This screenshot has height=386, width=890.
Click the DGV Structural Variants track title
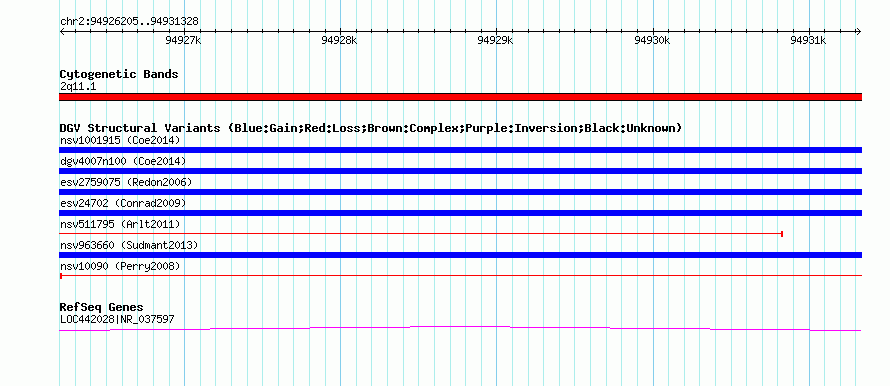click(x=371, y=128)
